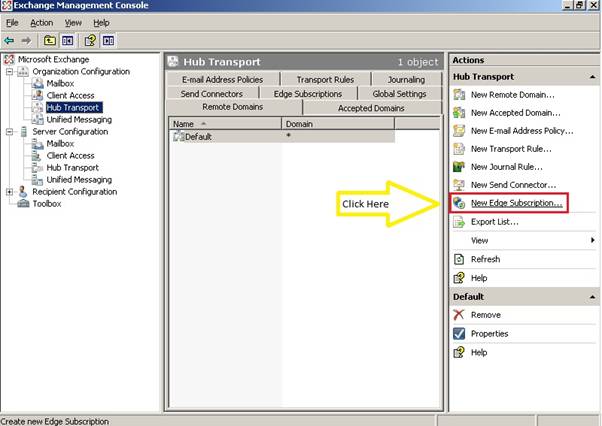Viewport: 602px width, 426px height.
Task: Select Mailbox under Server Configuration
Action: pos(60,143)
